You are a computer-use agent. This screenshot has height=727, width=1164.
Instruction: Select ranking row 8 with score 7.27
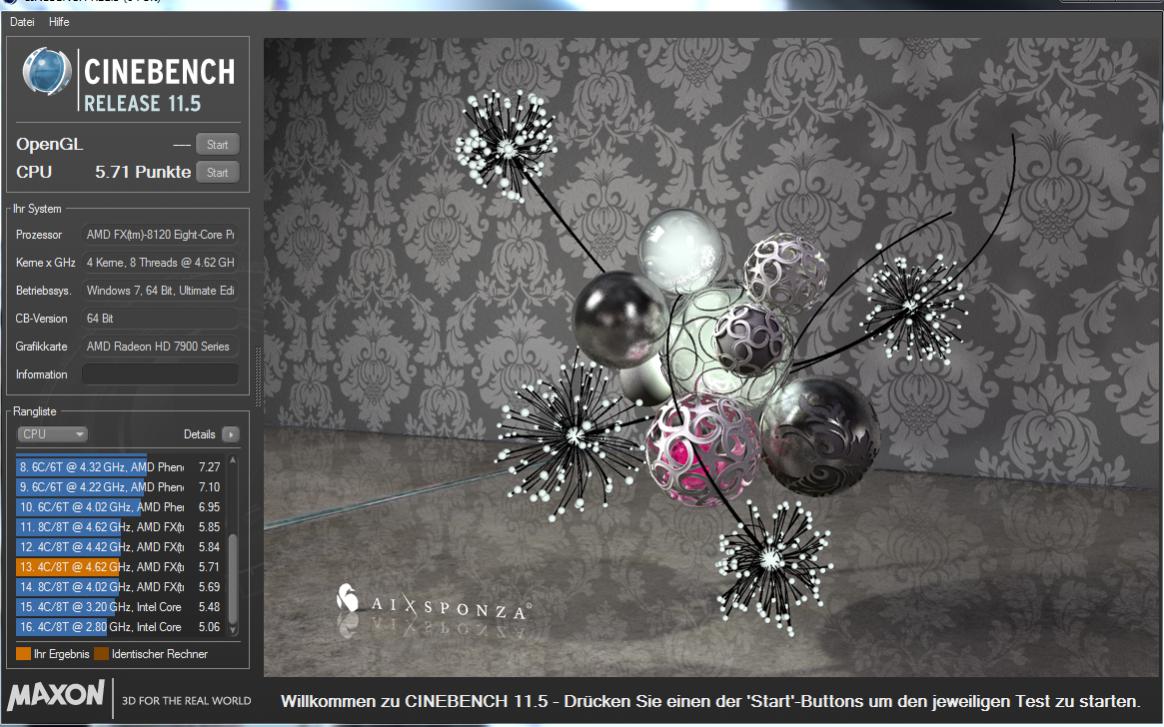120,467
